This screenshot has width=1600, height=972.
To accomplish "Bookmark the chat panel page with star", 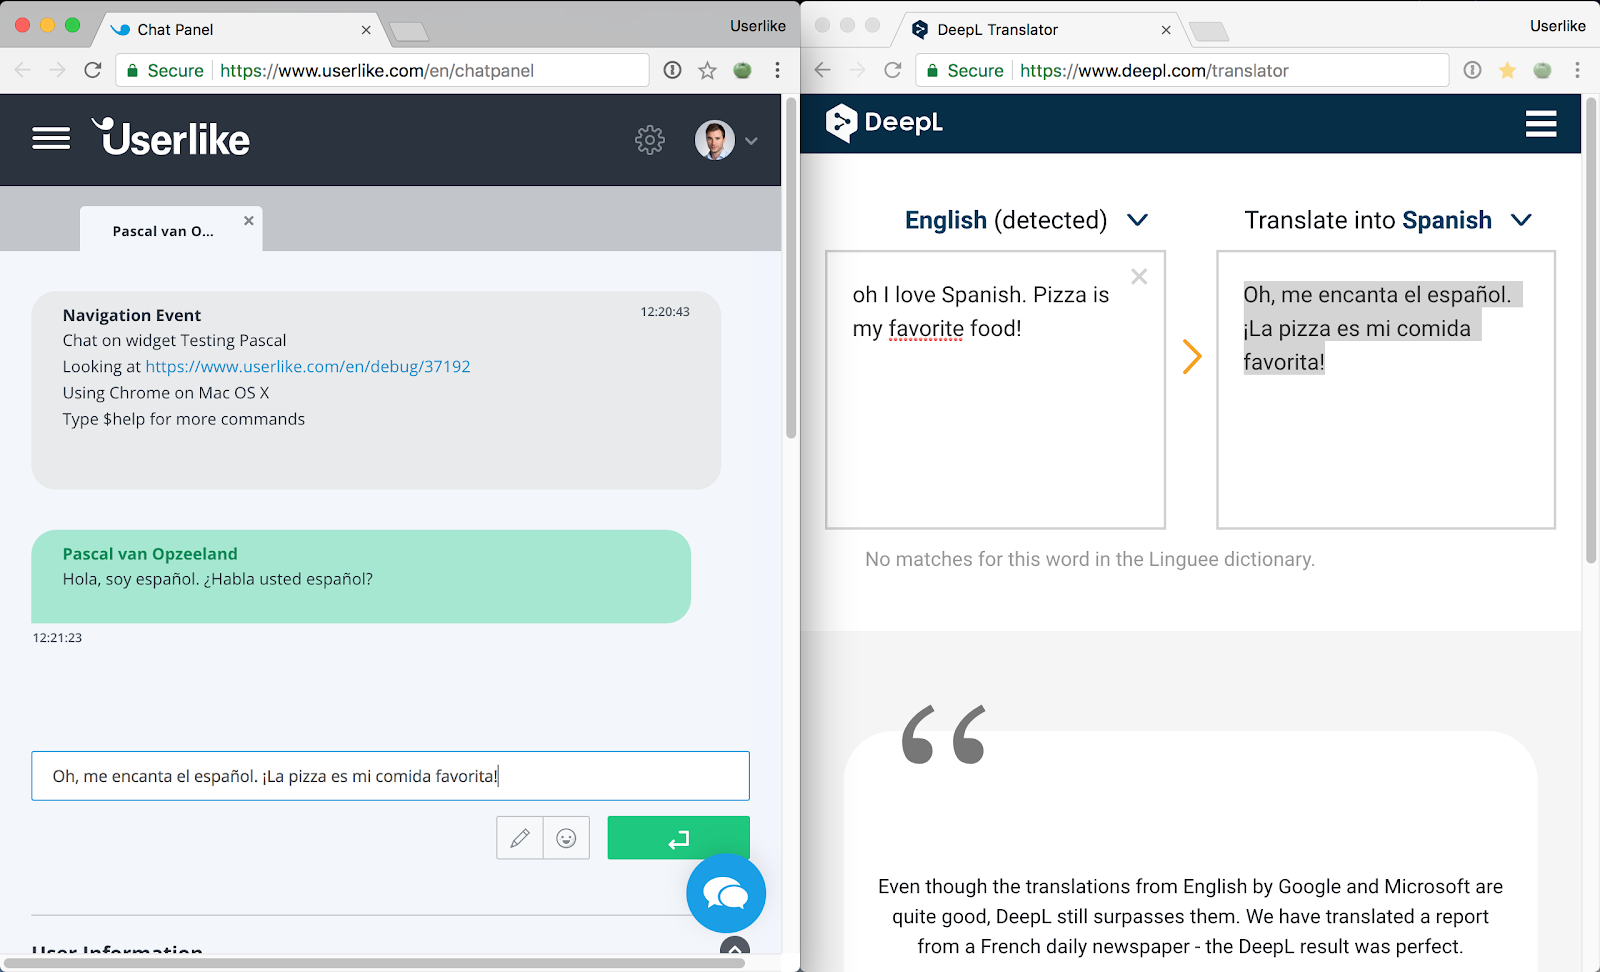I will [x=707, y=70].
